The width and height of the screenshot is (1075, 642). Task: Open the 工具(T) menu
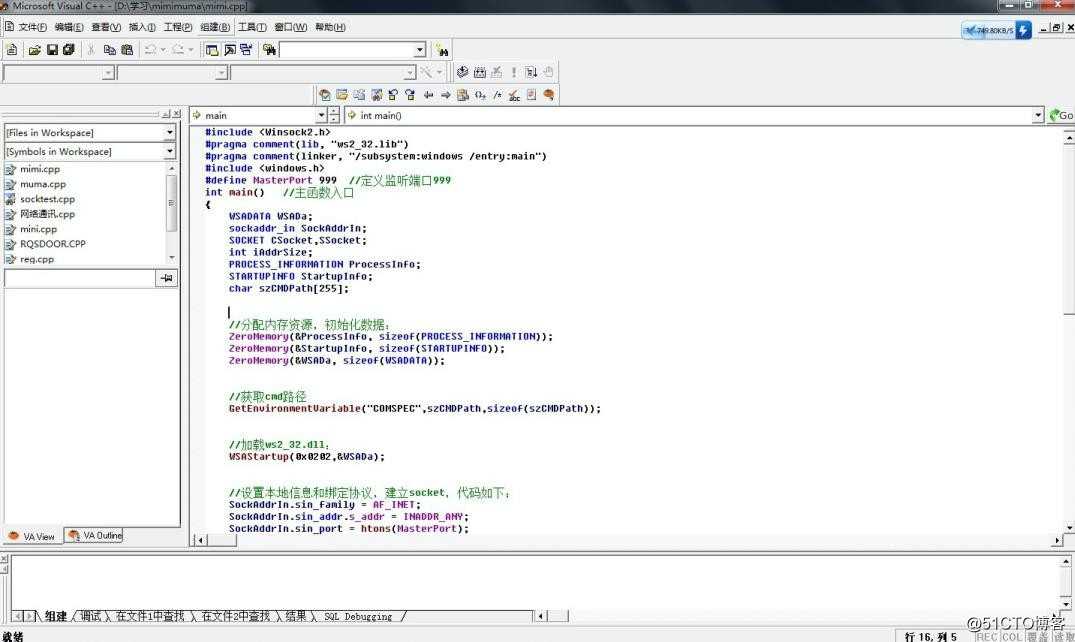(x=252, y=27)
